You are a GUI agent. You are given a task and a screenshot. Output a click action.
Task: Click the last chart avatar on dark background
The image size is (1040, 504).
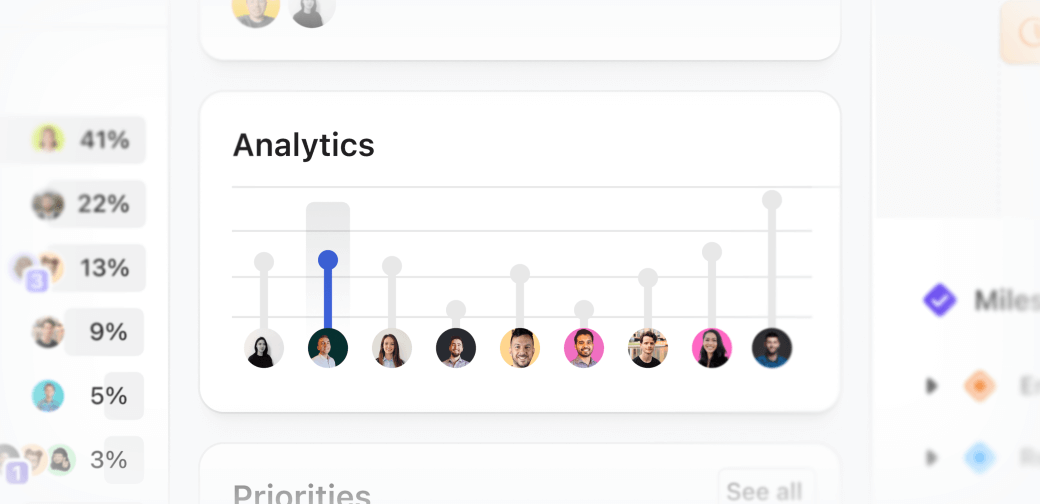pos(772,348)
